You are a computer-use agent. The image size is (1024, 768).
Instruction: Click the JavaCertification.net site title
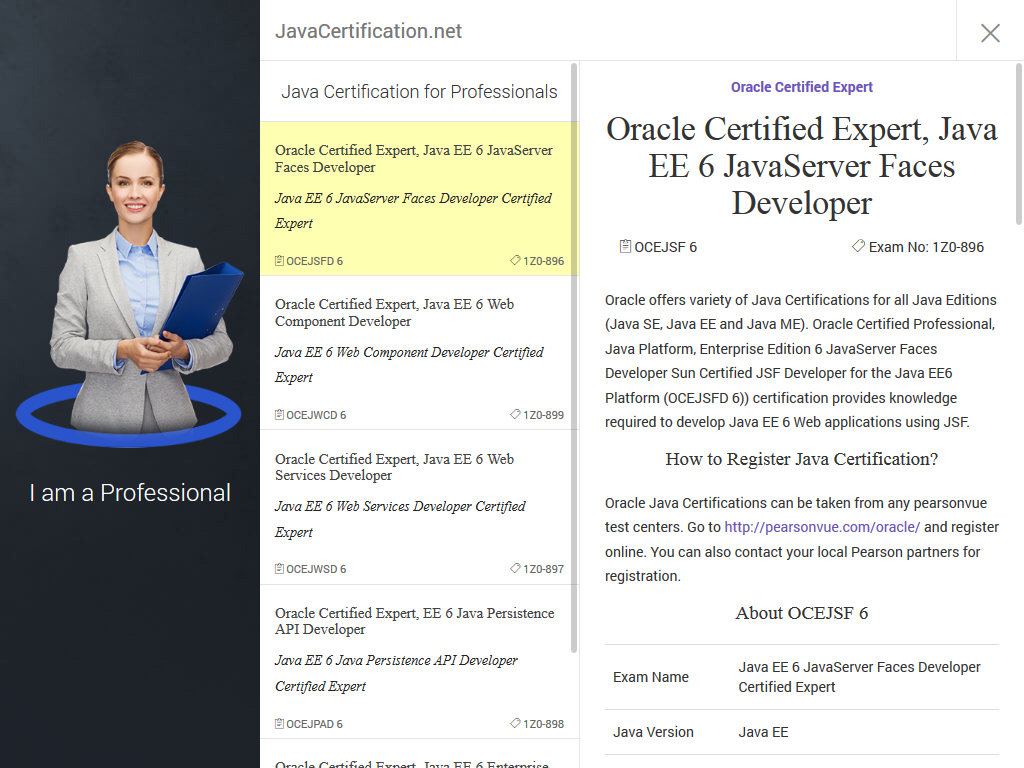point(369,31)
